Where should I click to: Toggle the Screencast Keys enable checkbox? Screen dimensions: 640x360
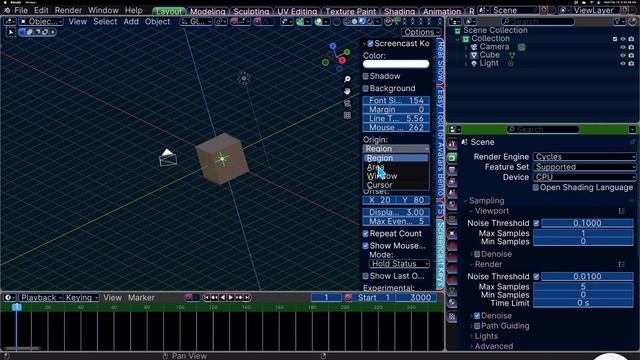[370, 43]
